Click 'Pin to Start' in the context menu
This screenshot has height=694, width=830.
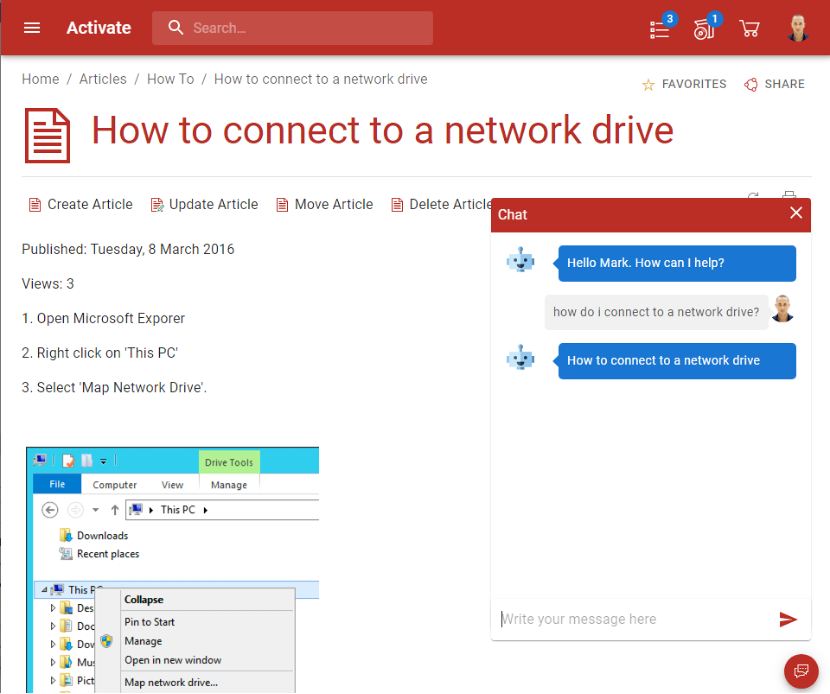point(149,622)
